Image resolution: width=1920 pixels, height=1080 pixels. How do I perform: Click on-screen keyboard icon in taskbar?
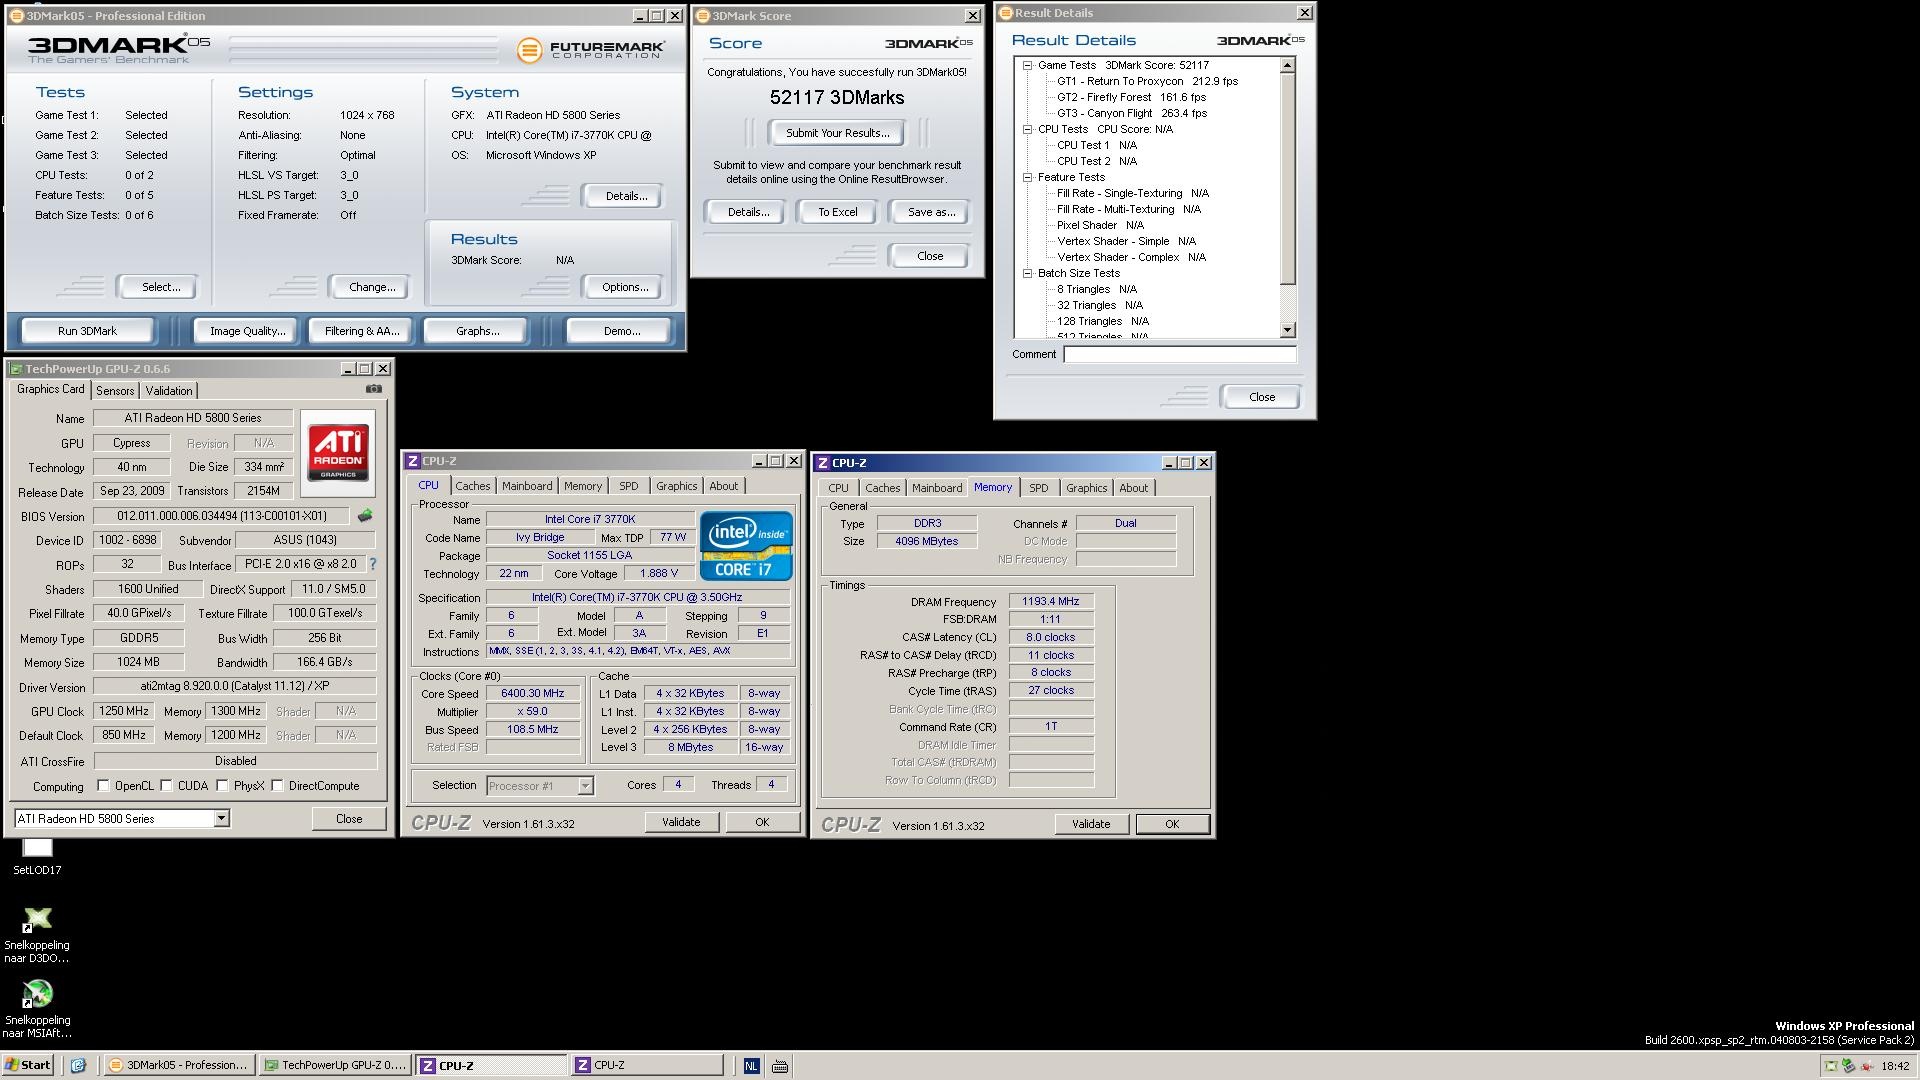point(780,1066)
